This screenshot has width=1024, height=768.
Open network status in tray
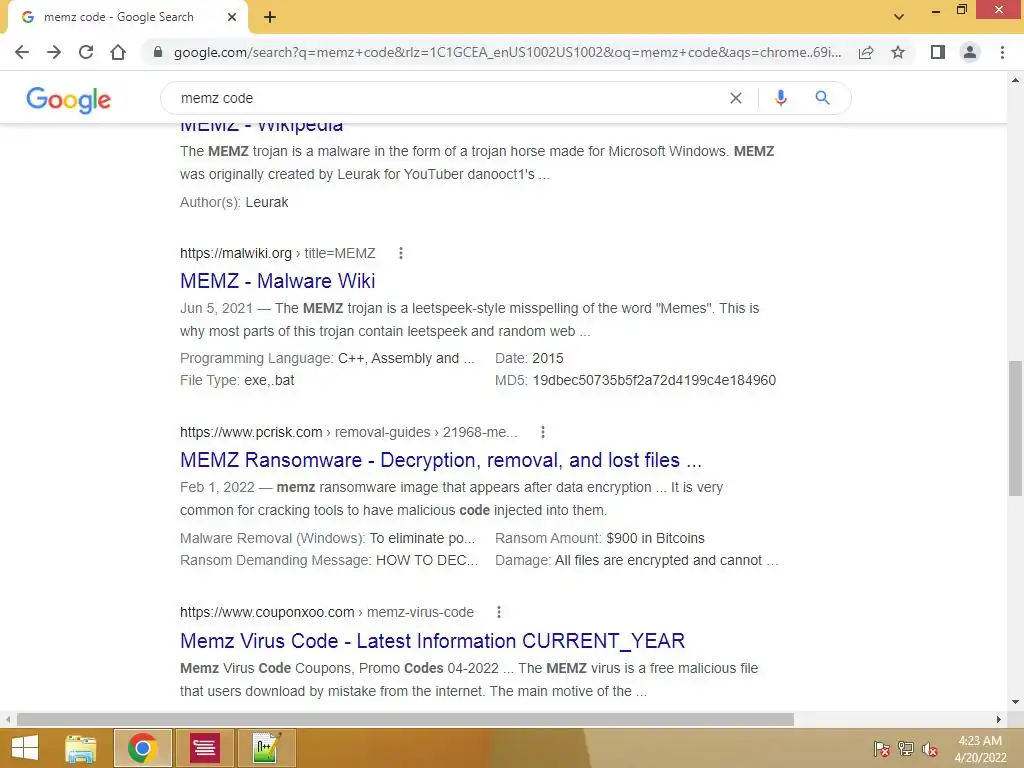[906, 748]
